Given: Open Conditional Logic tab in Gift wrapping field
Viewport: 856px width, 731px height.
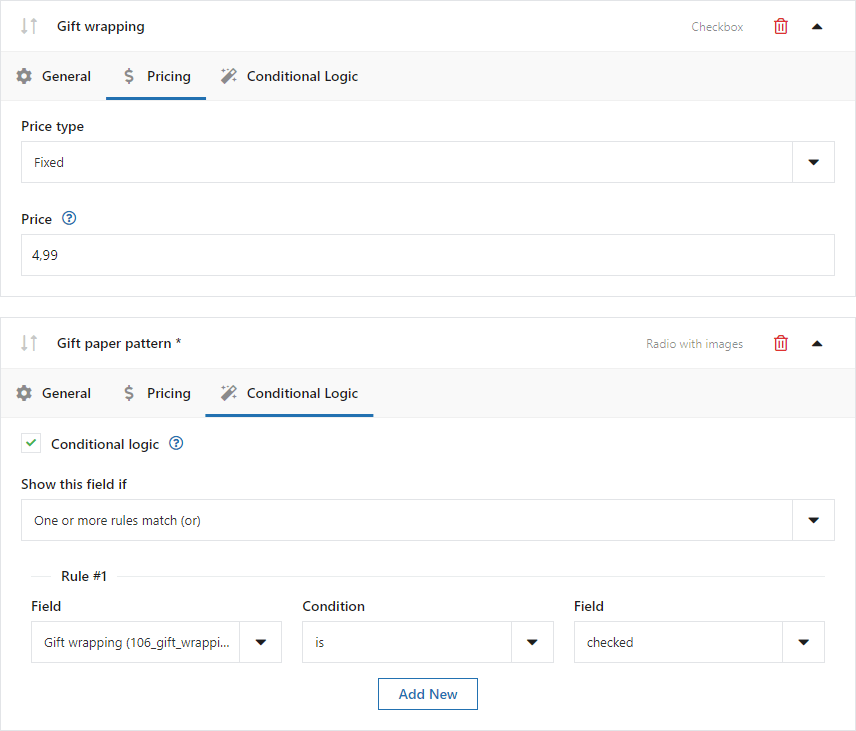Looking at the screenshot, I should (x=289, y=76).
